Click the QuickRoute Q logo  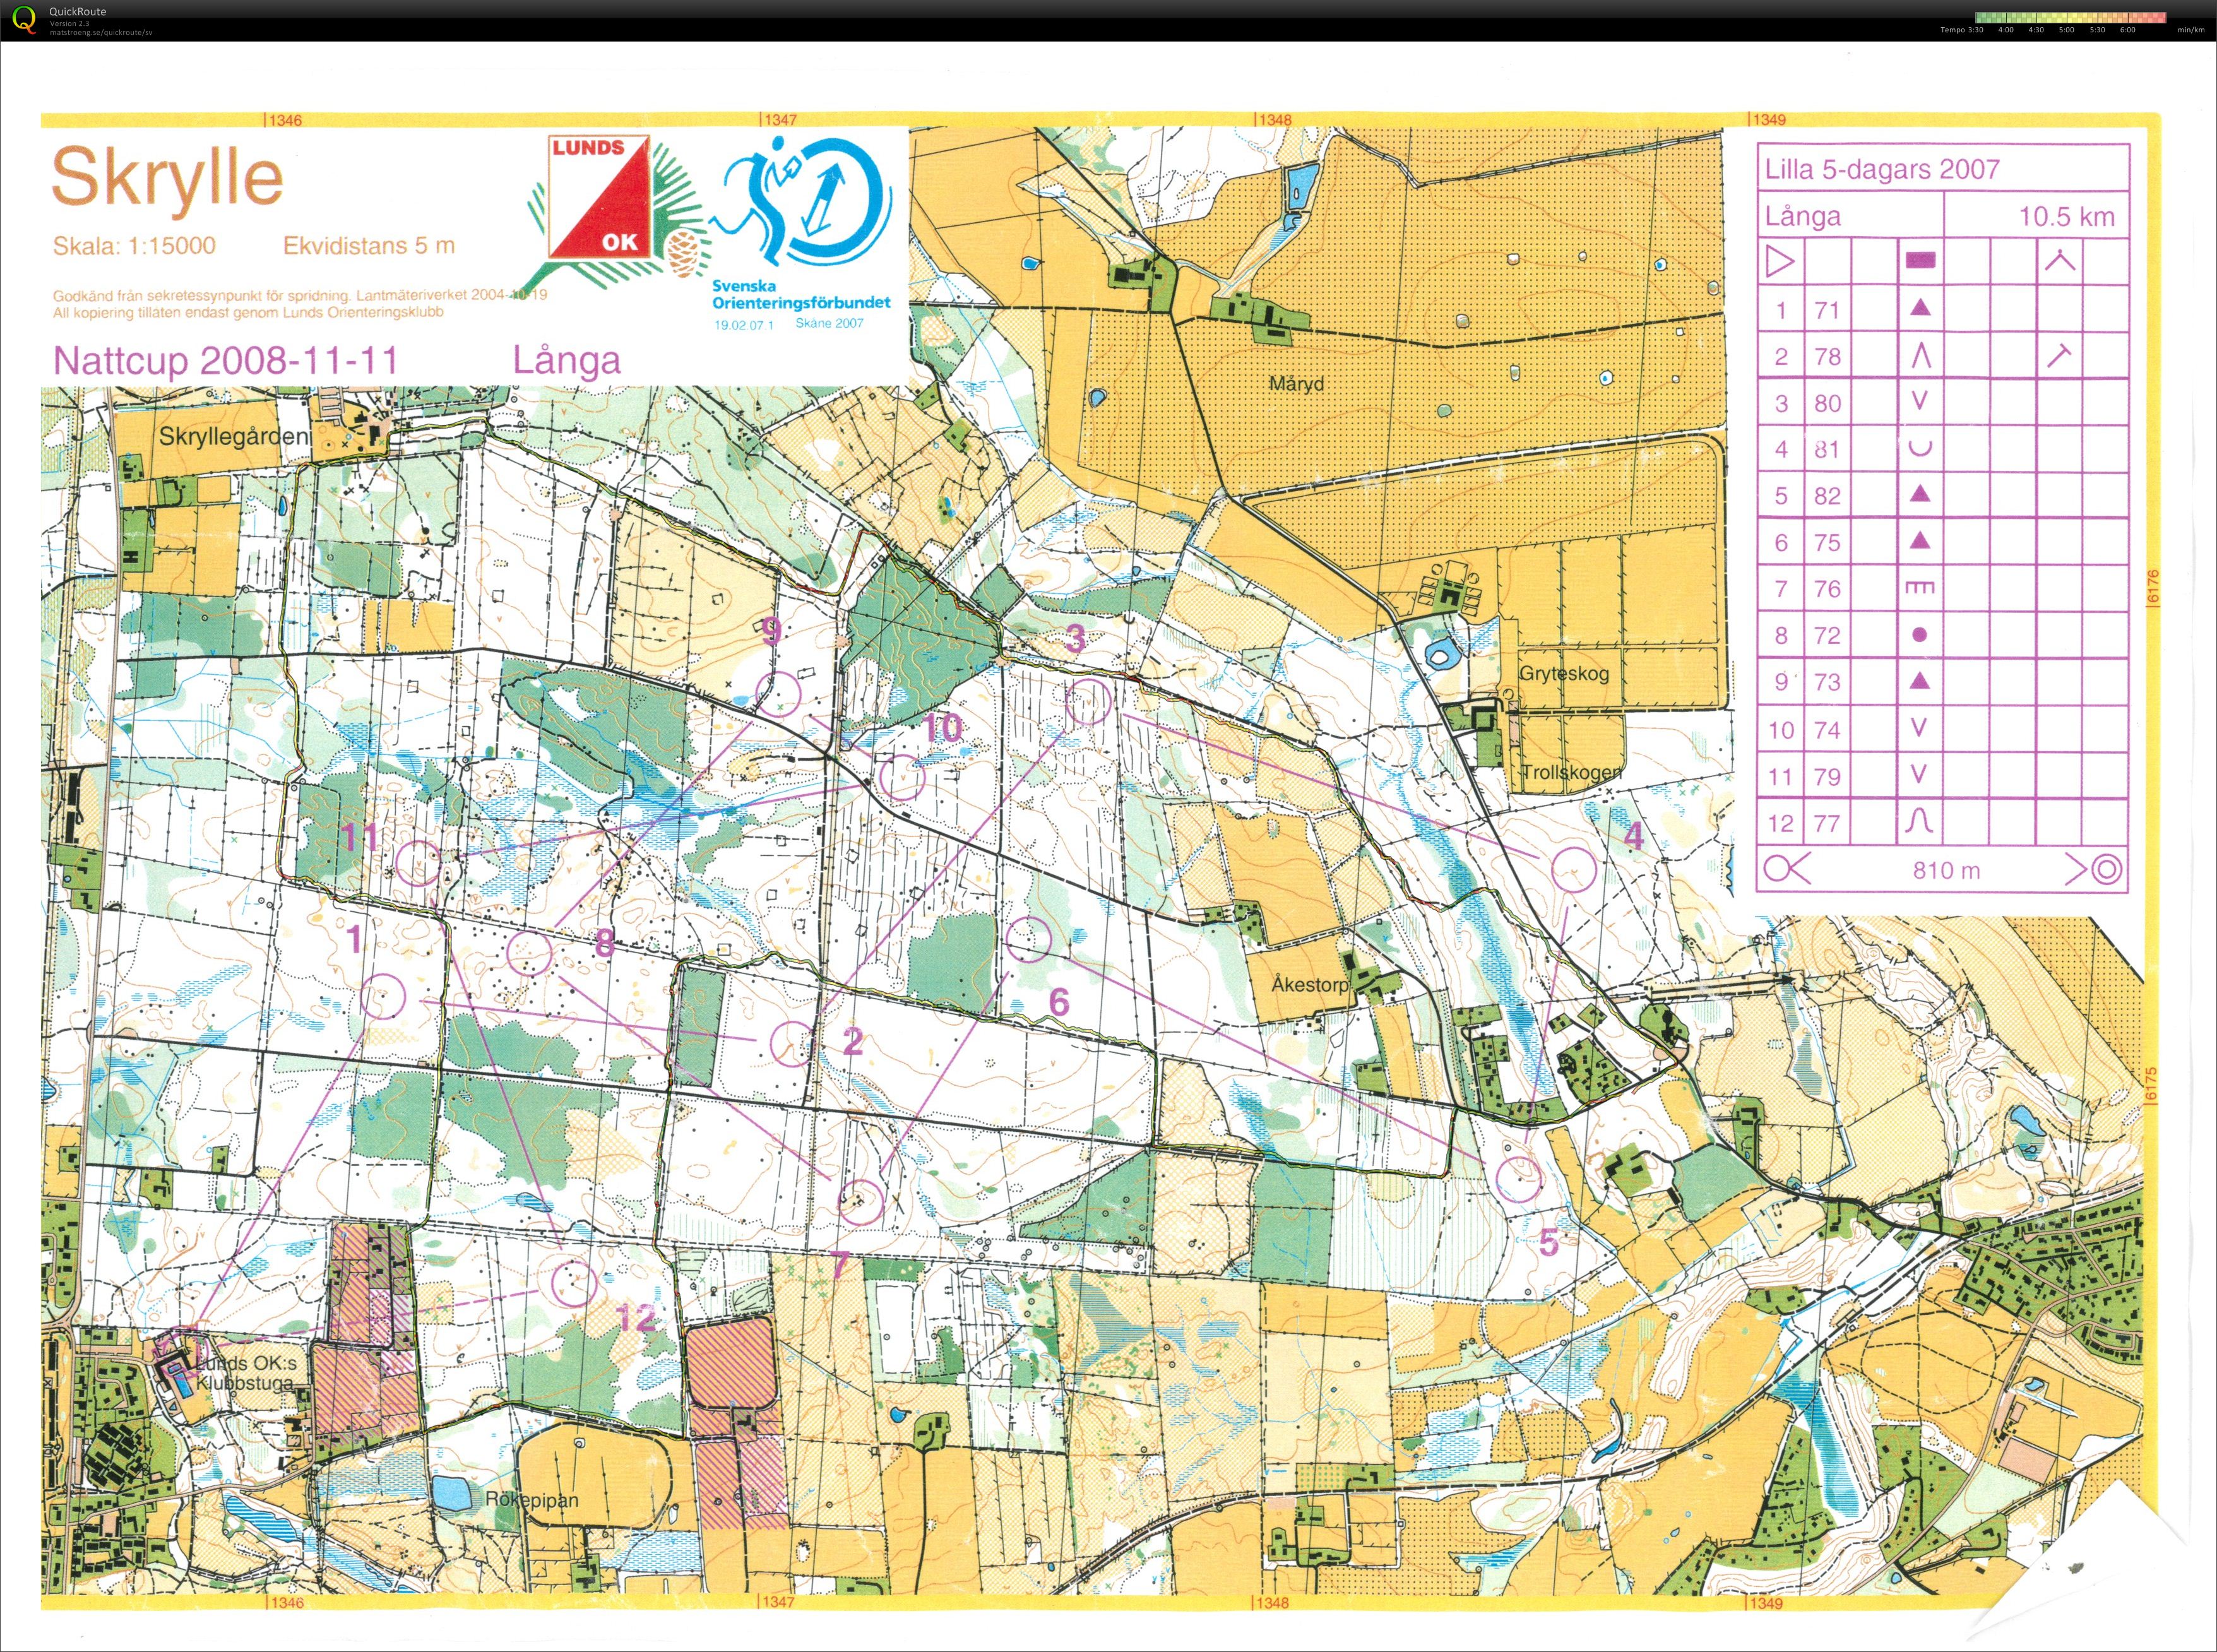pos(23,19)
